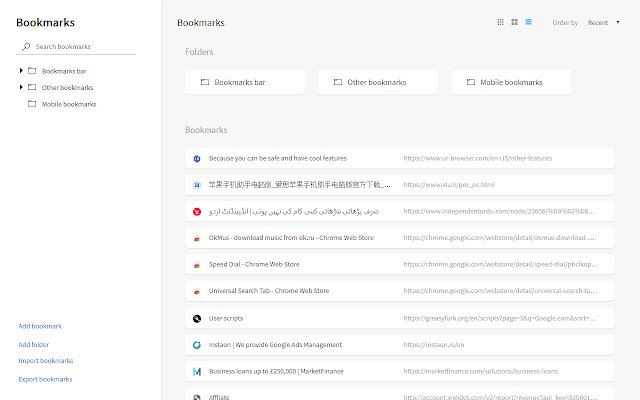This screenshot has height=400, width=640.
Task: Click the speed-dial webstore URL text
Action: pyautogui.click(x=501, y=264)
